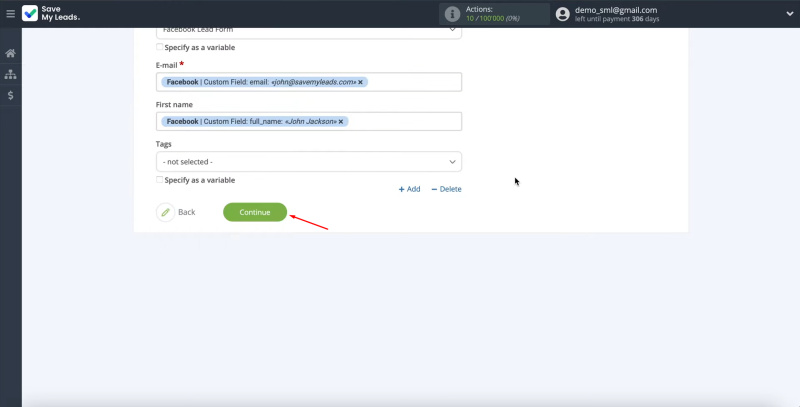The image size is (800, 407).
Task: Click the pencil Back icon
Action: 165,212
